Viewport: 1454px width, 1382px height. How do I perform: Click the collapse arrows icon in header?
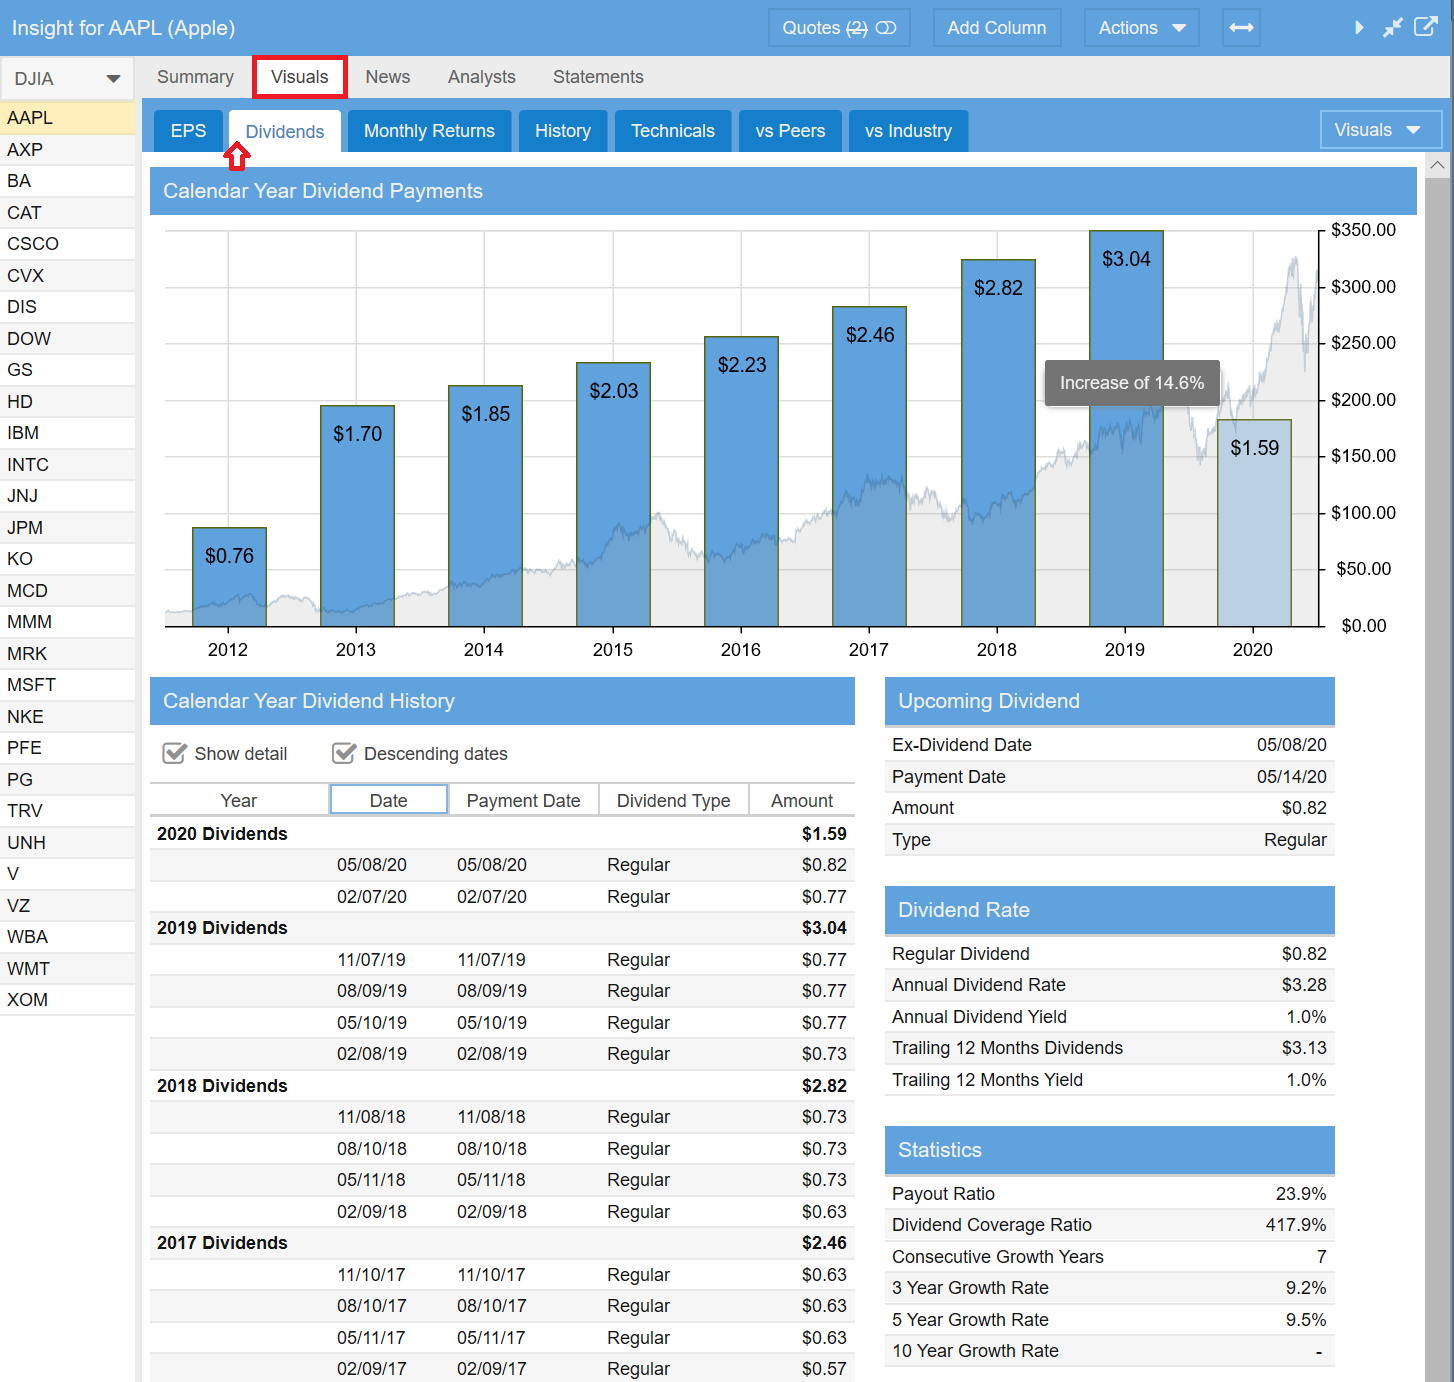pyautogui.click(x=1392, y=28)
